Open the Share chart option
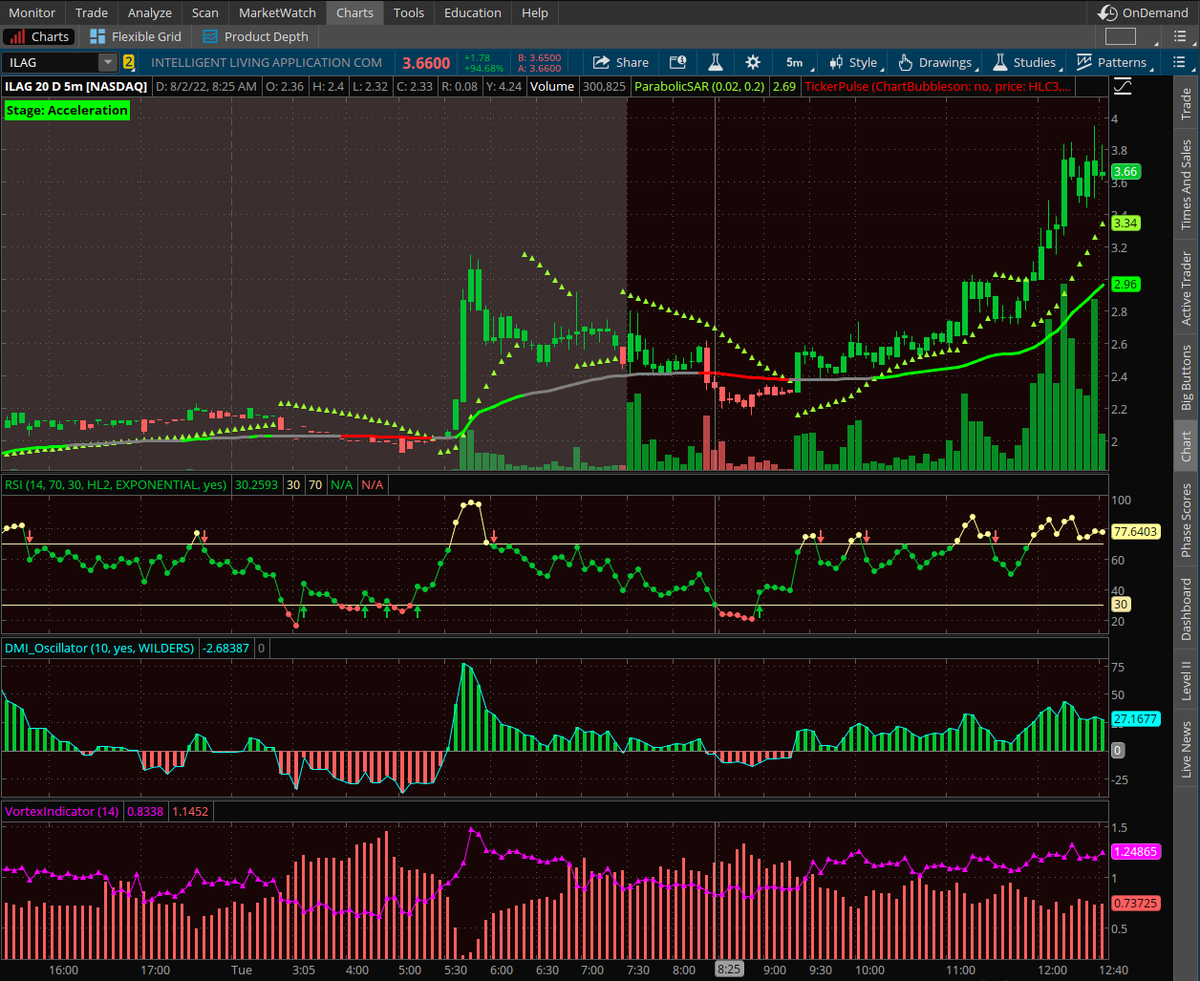Image resolution: width=1200 pixels, height=981 pixels. tap(621, 62)
